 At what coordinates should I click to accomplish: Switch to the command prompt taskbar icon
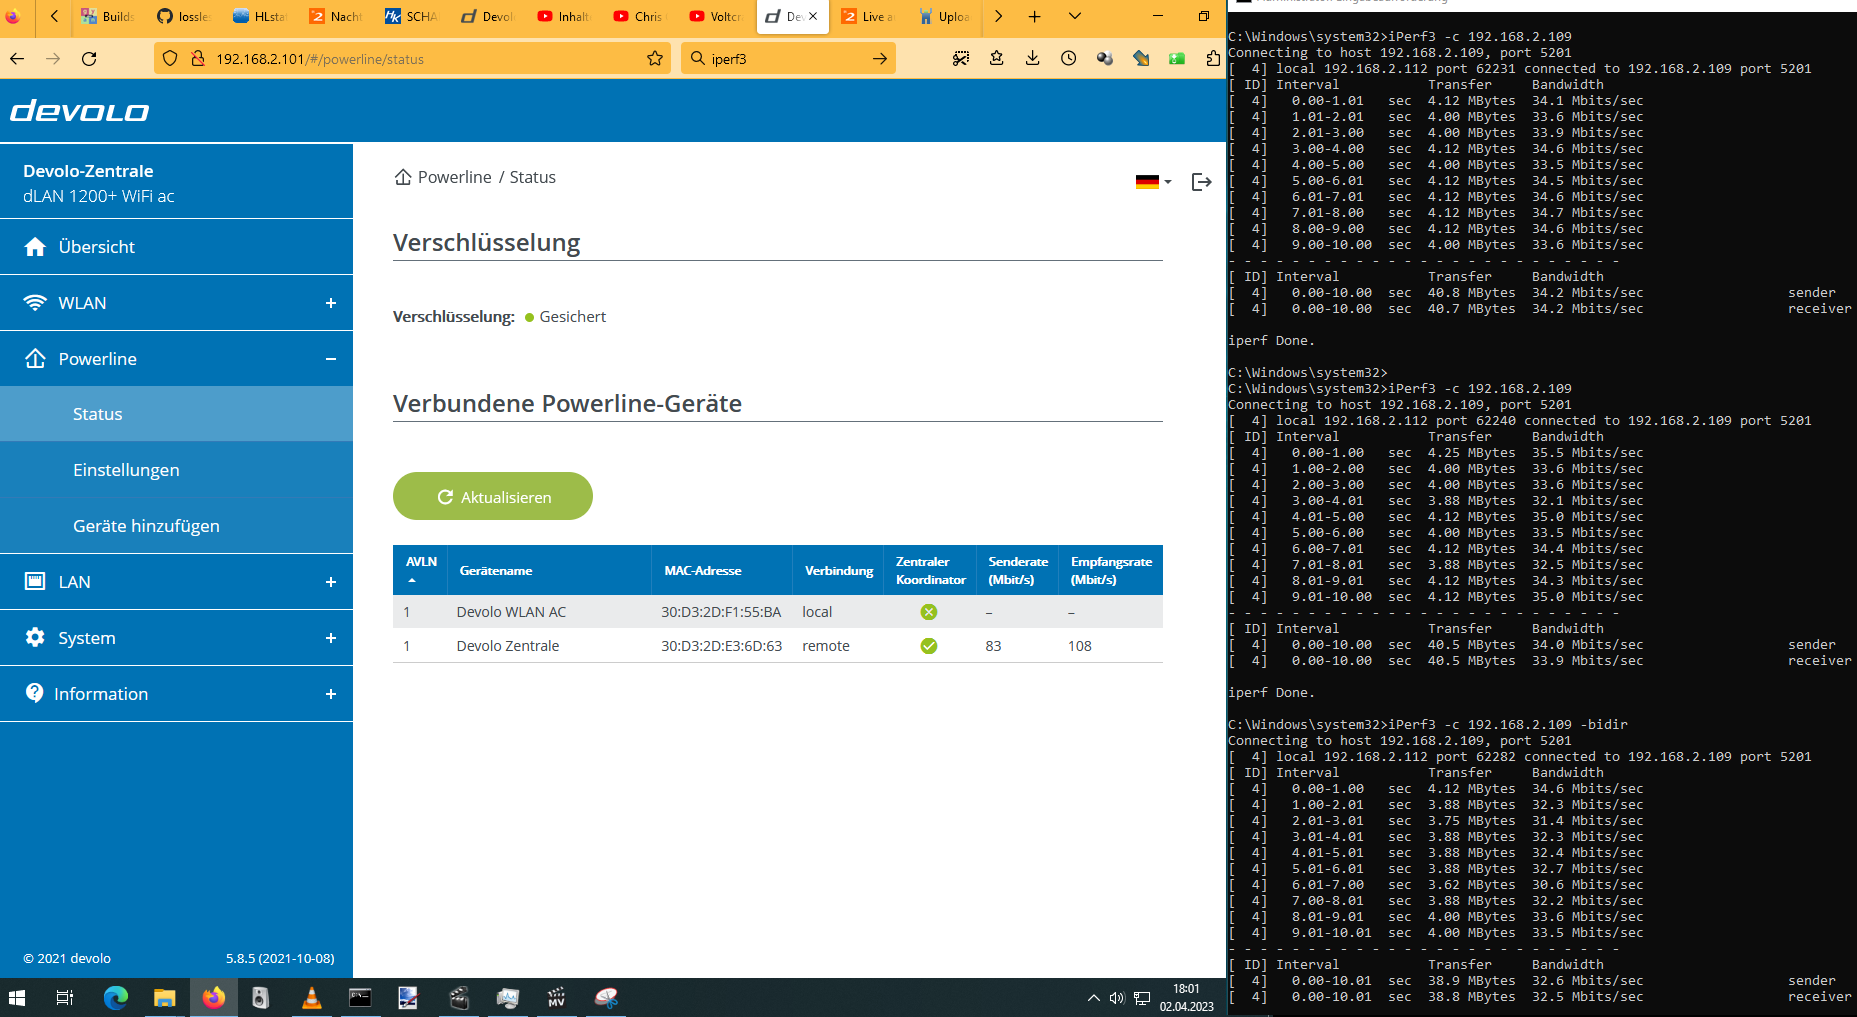[360, 998]
